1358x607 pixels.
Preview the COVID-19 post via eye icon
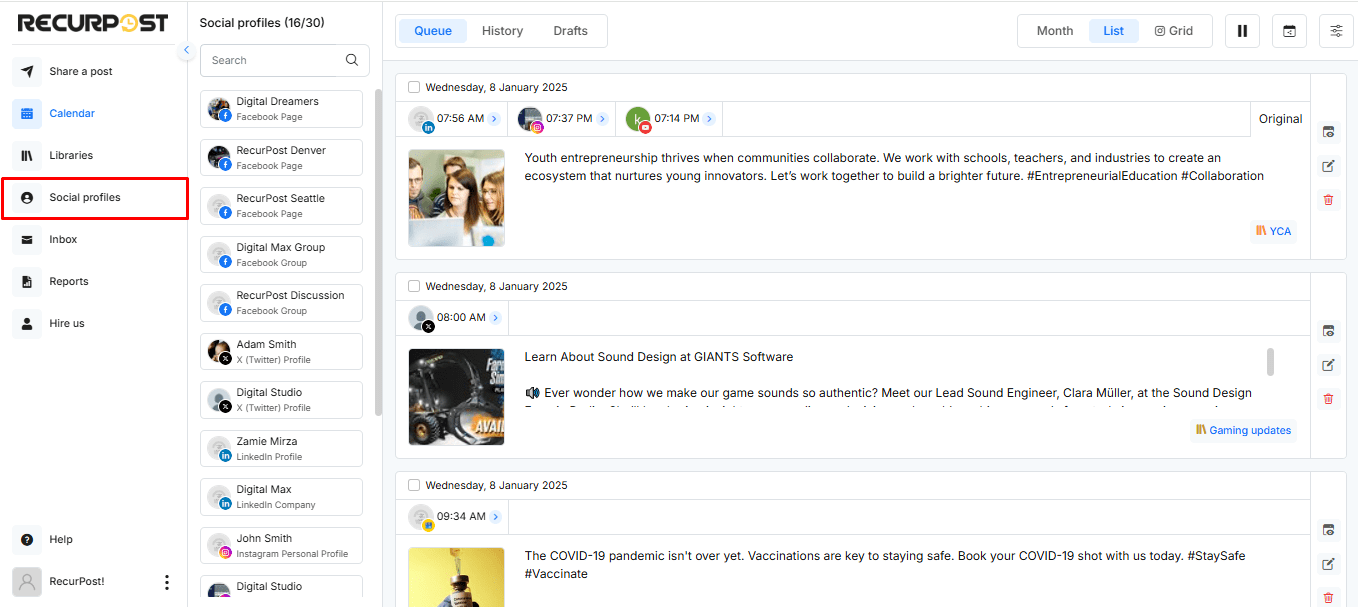(1328, 530)
